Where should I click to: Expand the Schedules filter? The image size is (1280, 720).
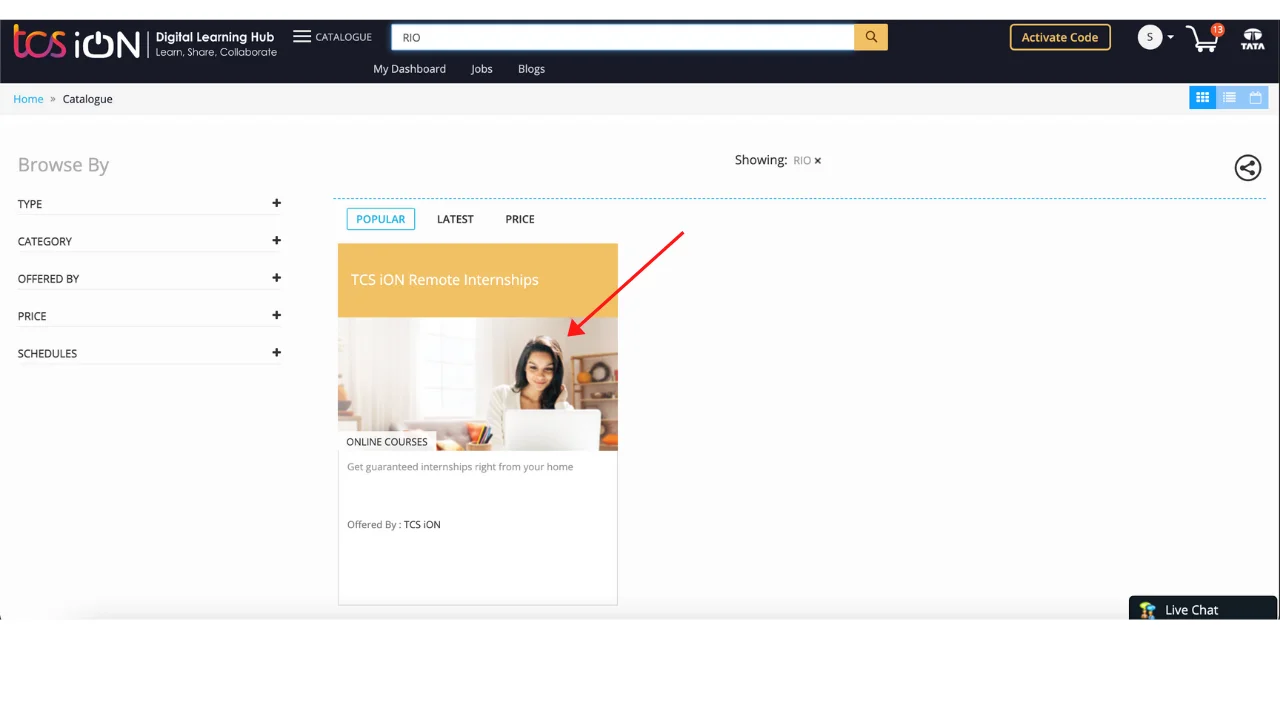pyautogui.click(x=276, y=353)
